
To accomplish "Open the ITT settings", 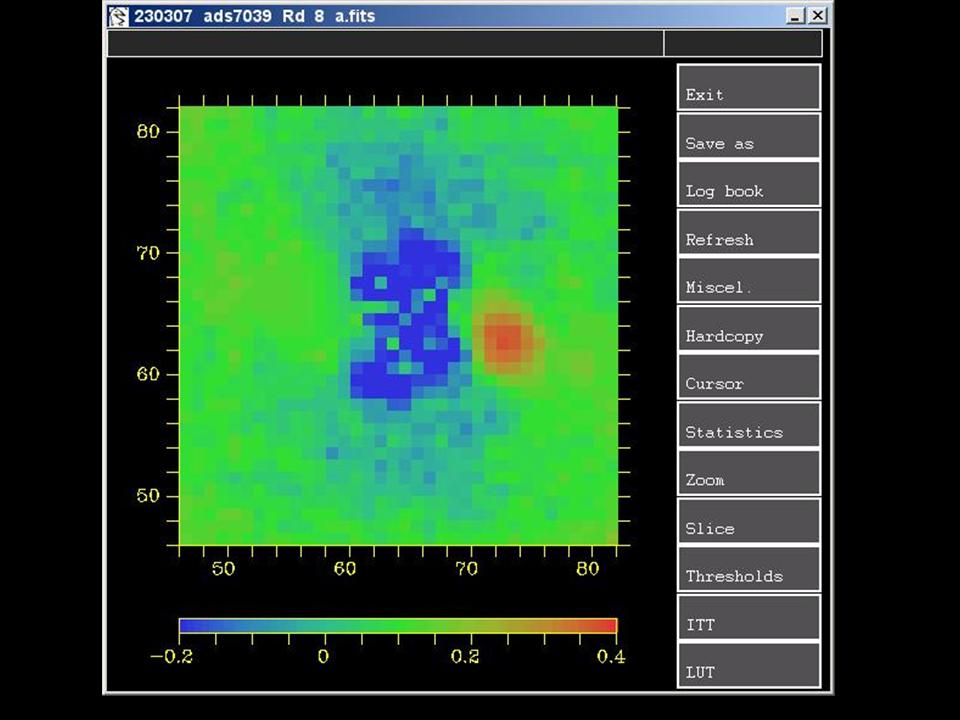I will [x=748, y=618].
